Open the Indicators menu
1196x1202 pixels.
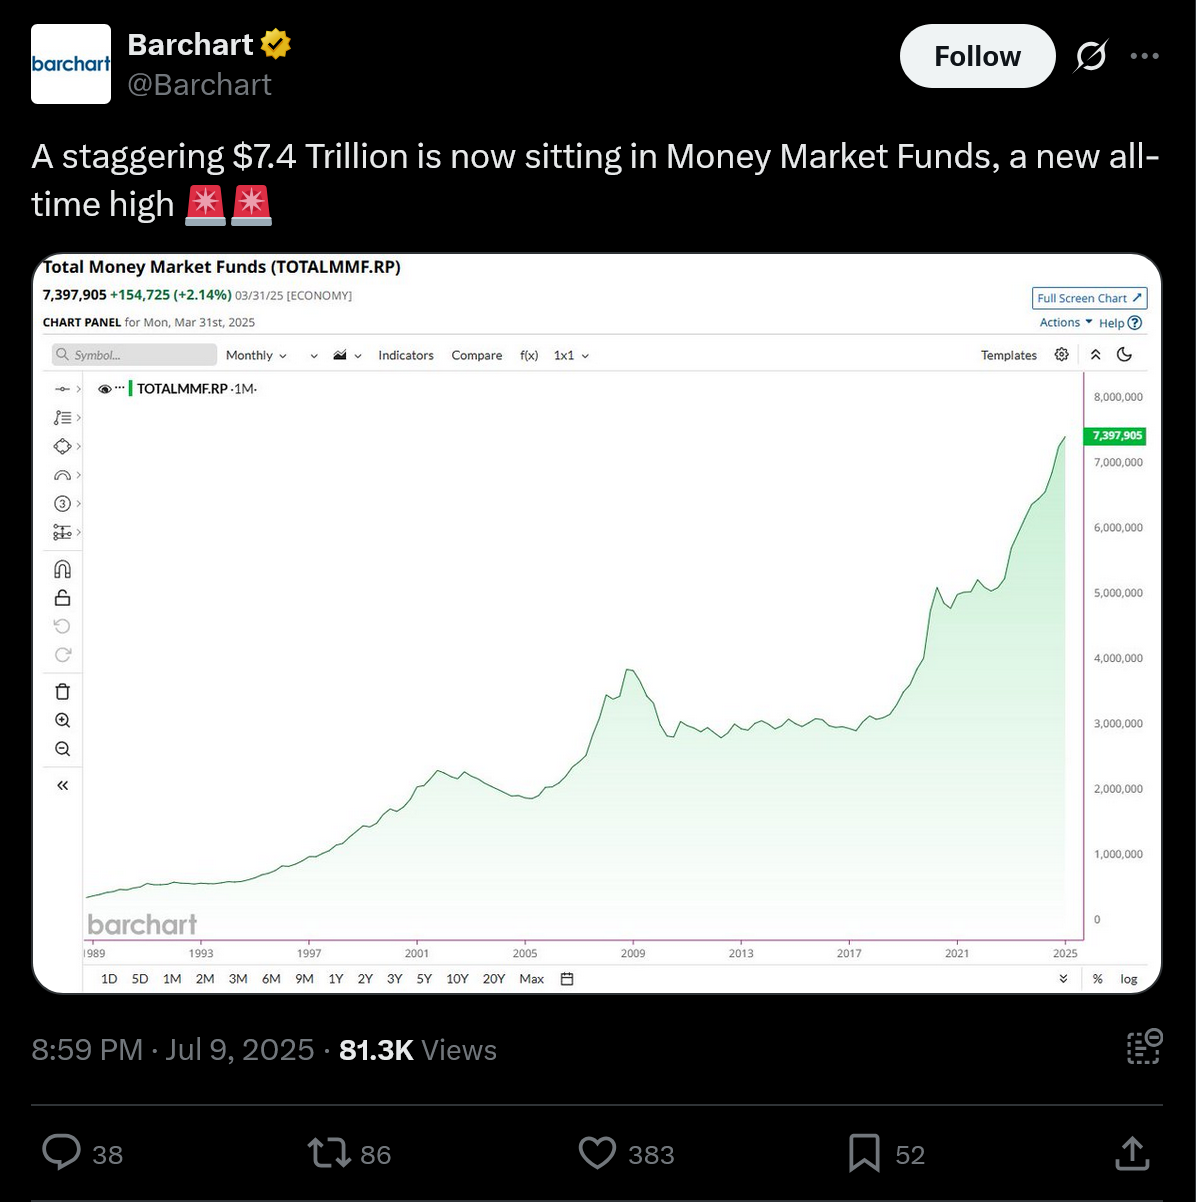click(x=406, y=355)
